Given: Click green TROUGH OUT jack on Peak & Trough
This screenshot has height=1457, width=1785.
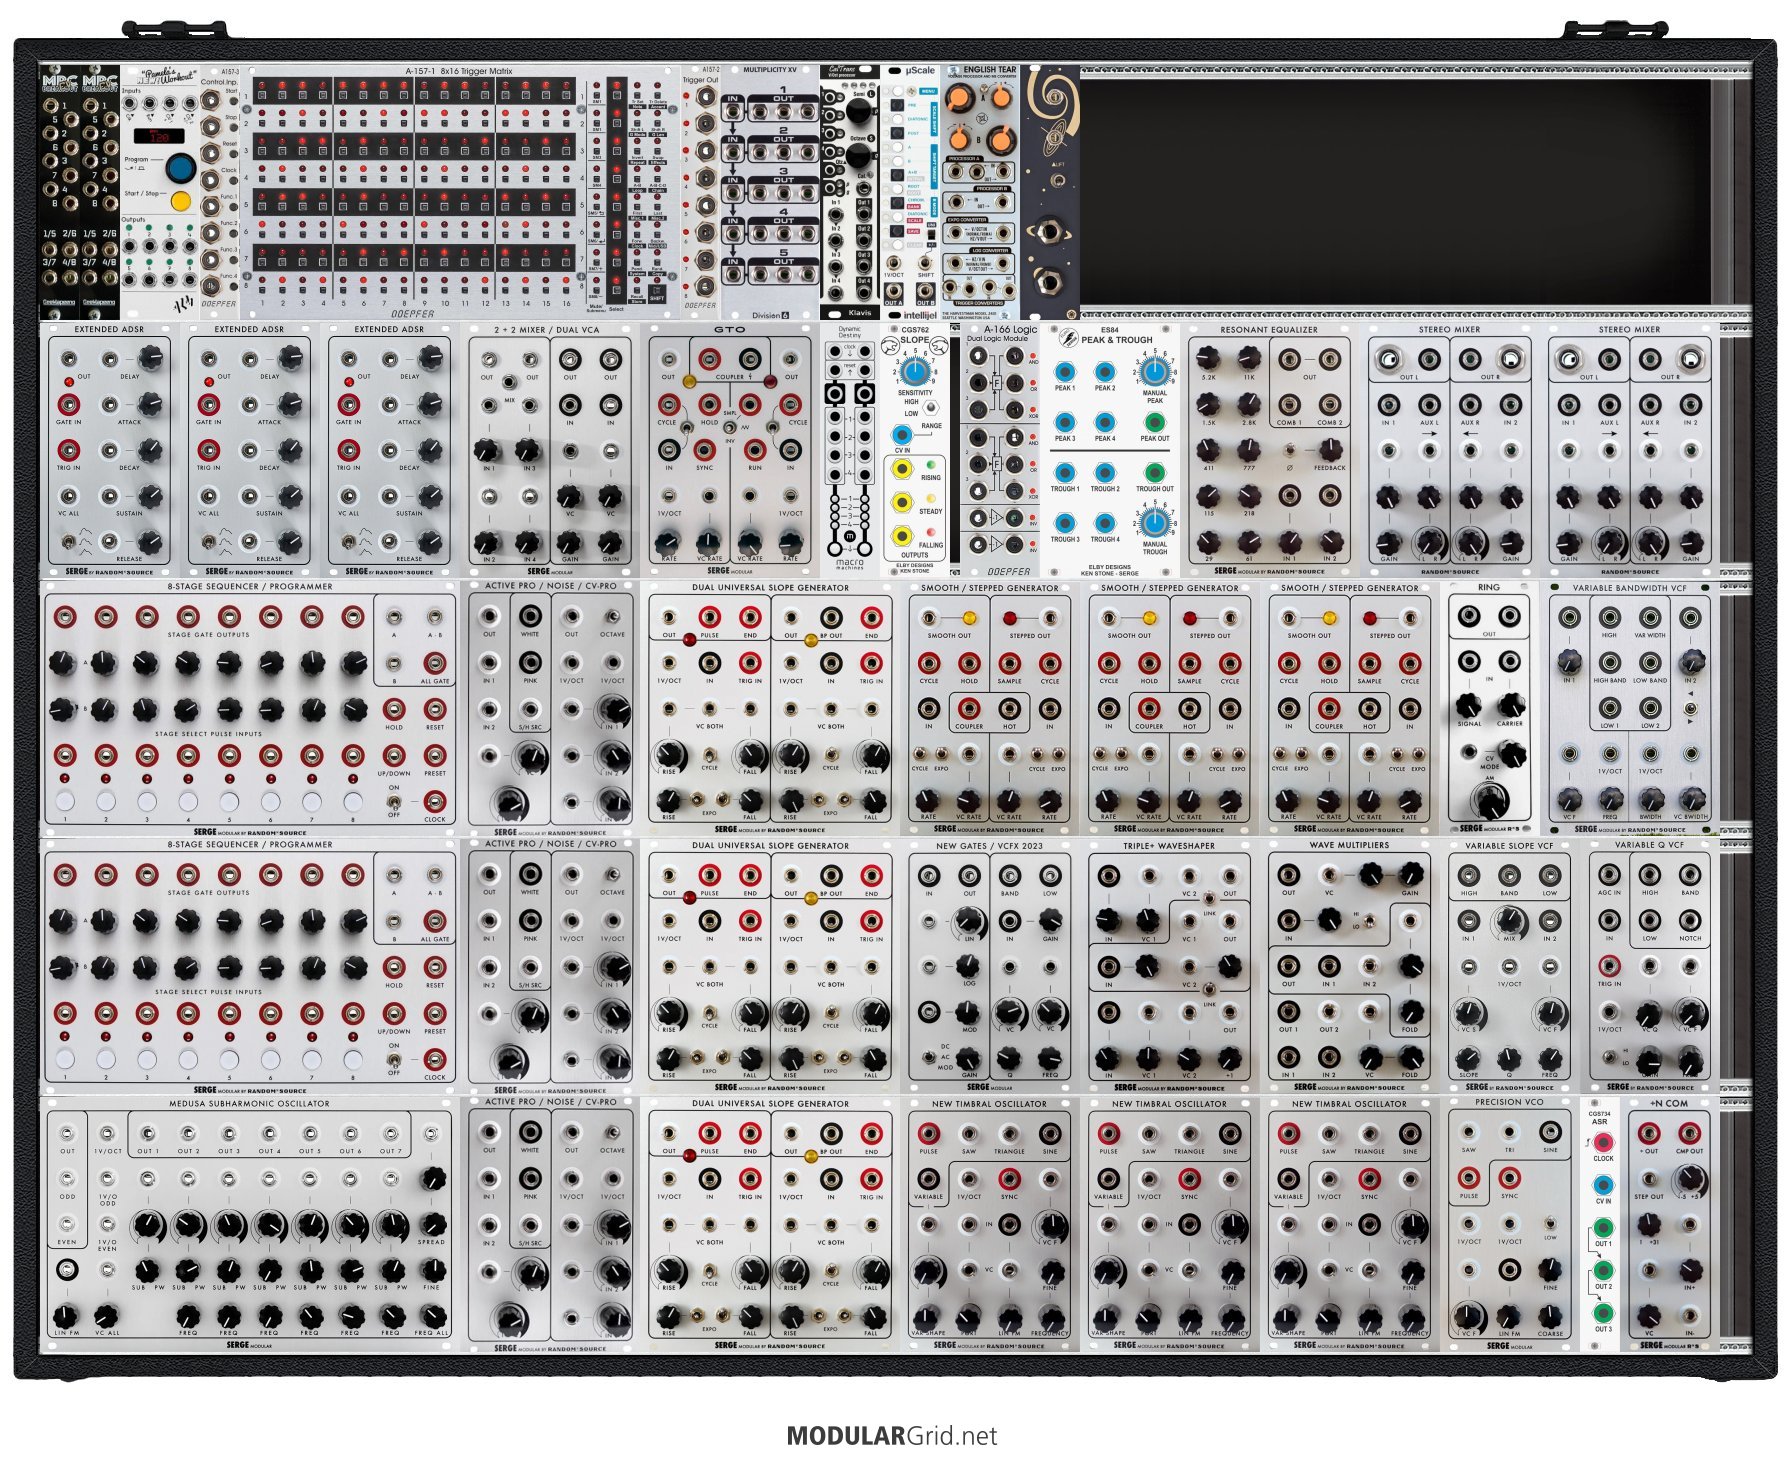Looking at the screenshot, I should [x=1154, y=472].
